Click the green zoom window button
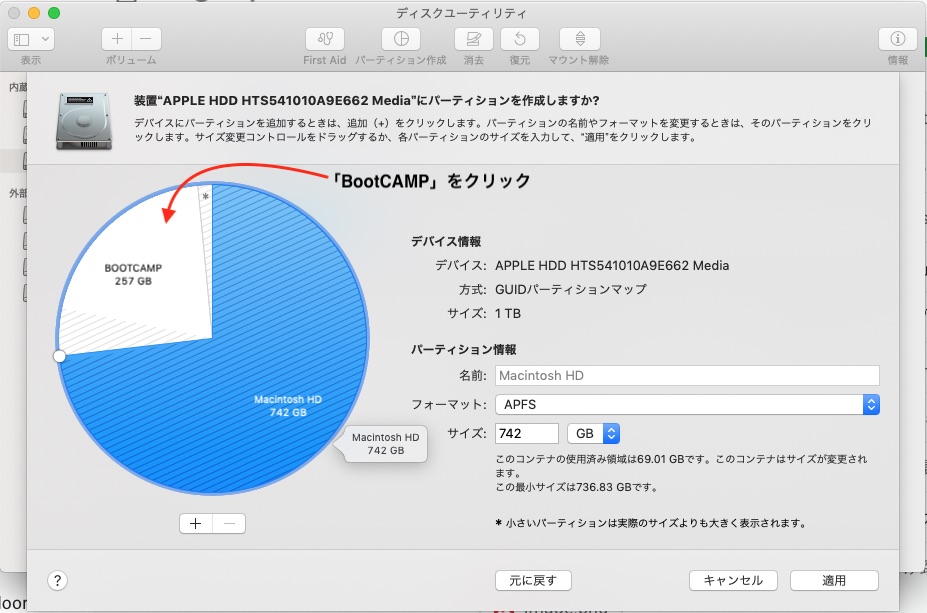The image size is (927, 613). [54, 13]
